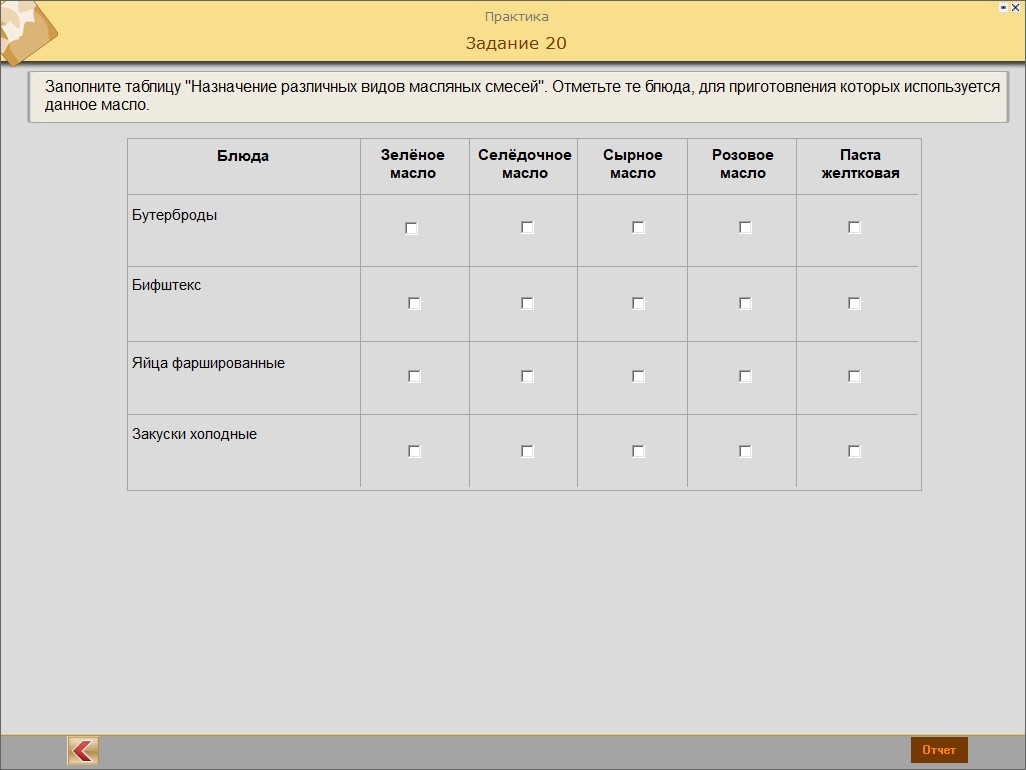The width and height of the screenshot is (1026, 770).
Task: Mark Паста желтковая for Бифштекс
Action: tap(854, 303)
